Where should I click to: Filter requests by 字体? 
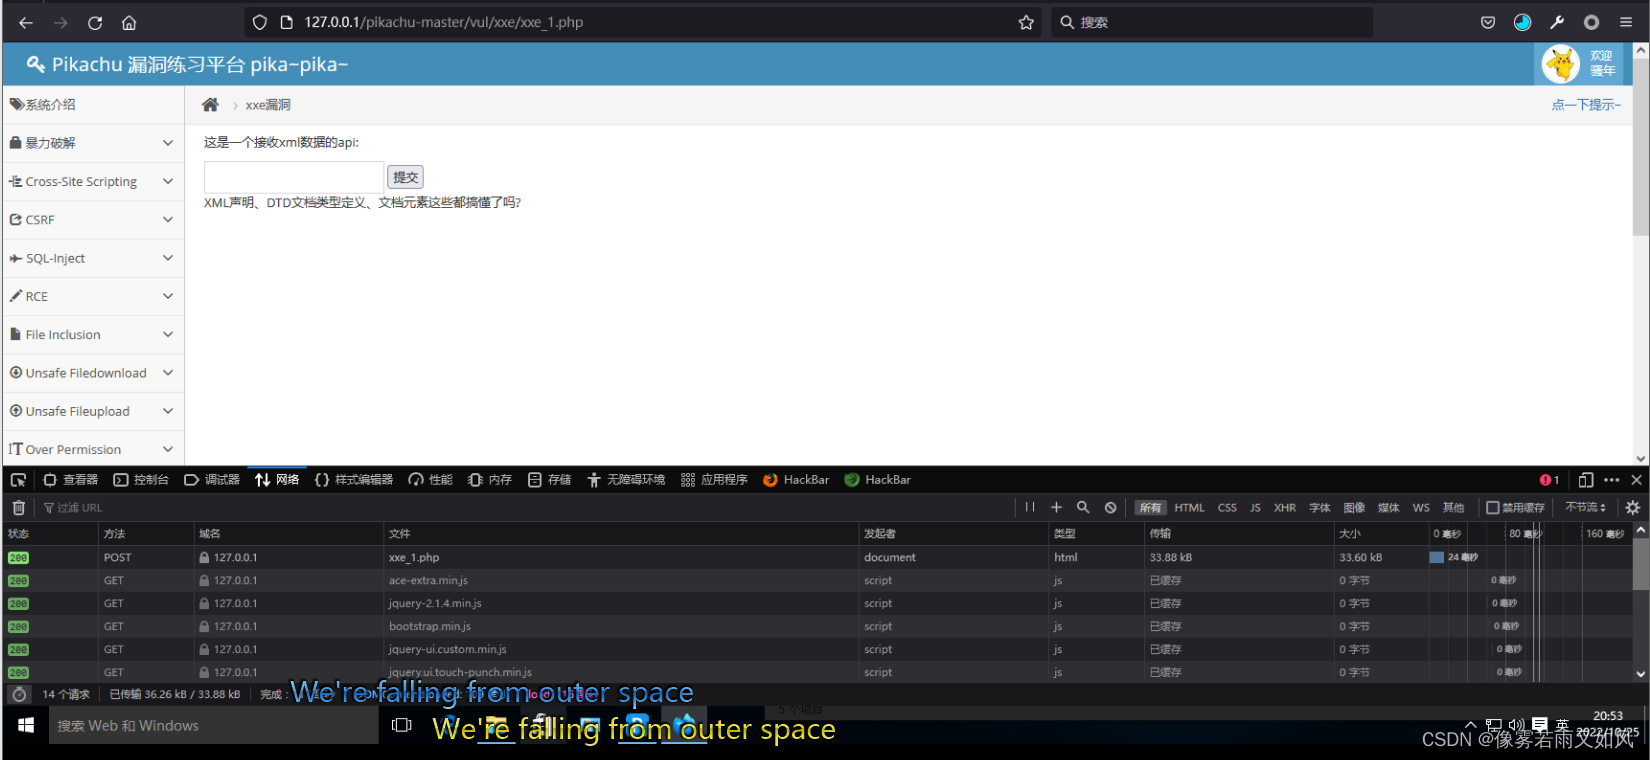click(1320, 508)
